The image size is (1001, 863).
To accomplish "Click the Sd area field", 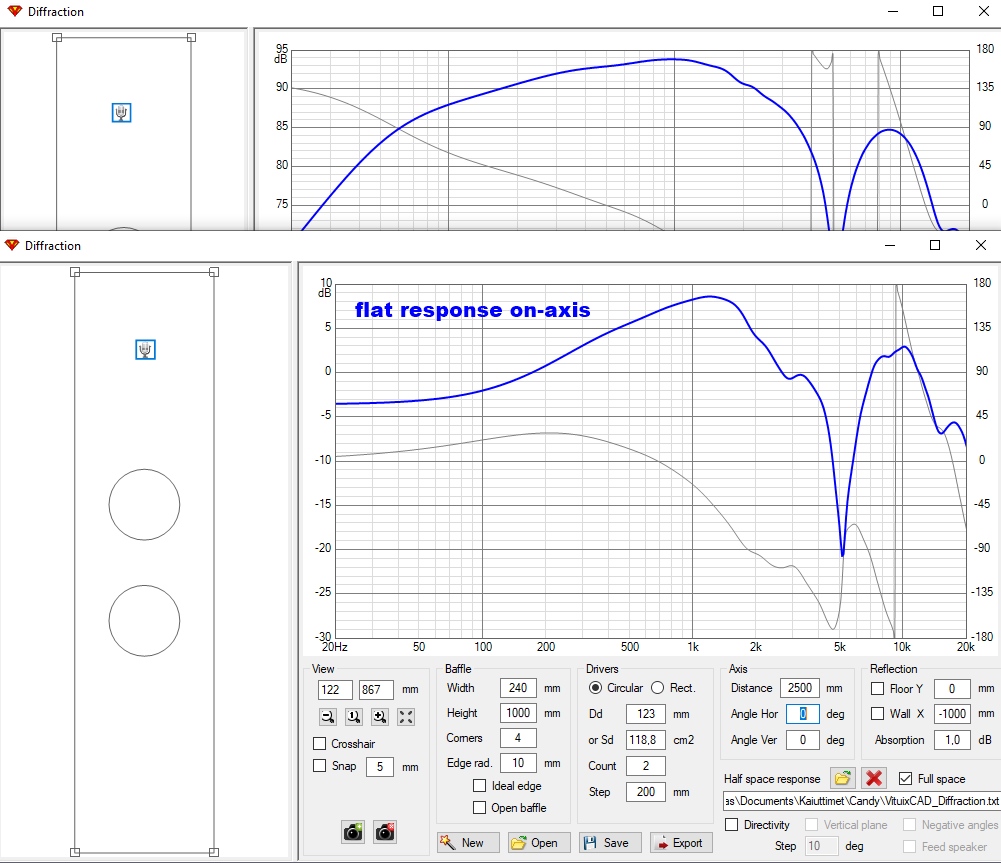I will coord(645,740).
